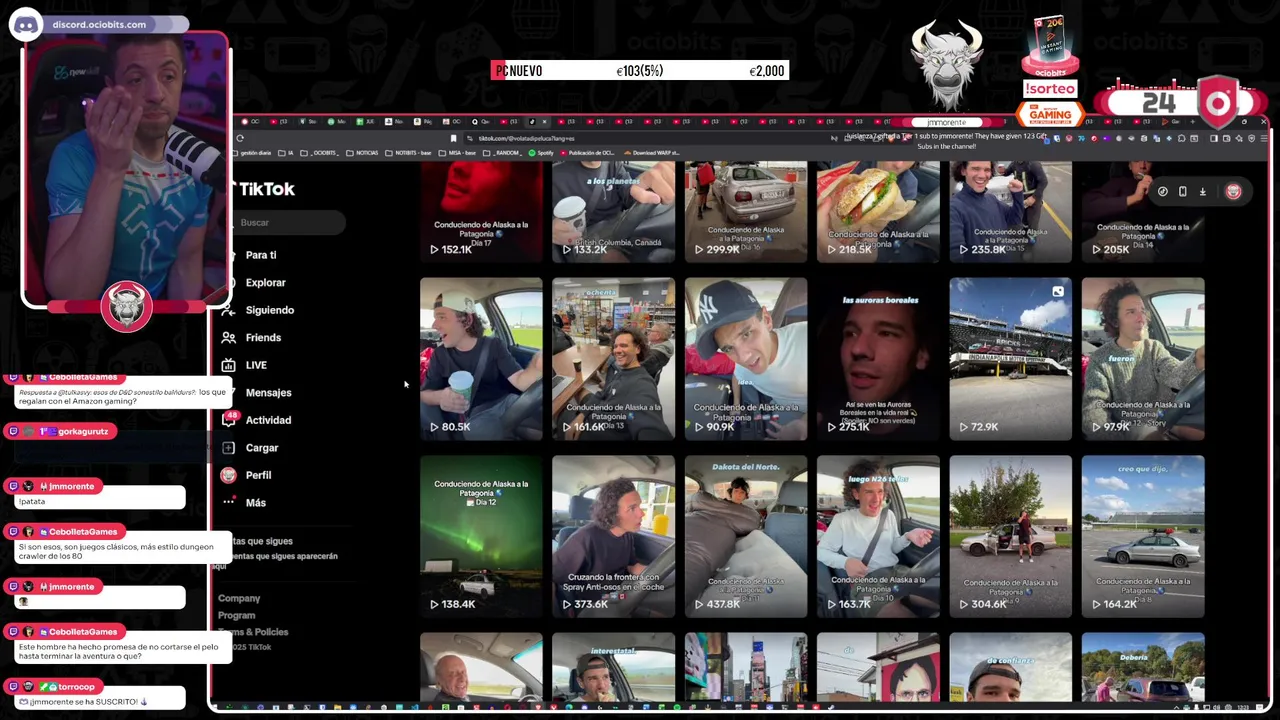Play the Cruzando la frontera video, 373.6K

(x=613, y=536)
